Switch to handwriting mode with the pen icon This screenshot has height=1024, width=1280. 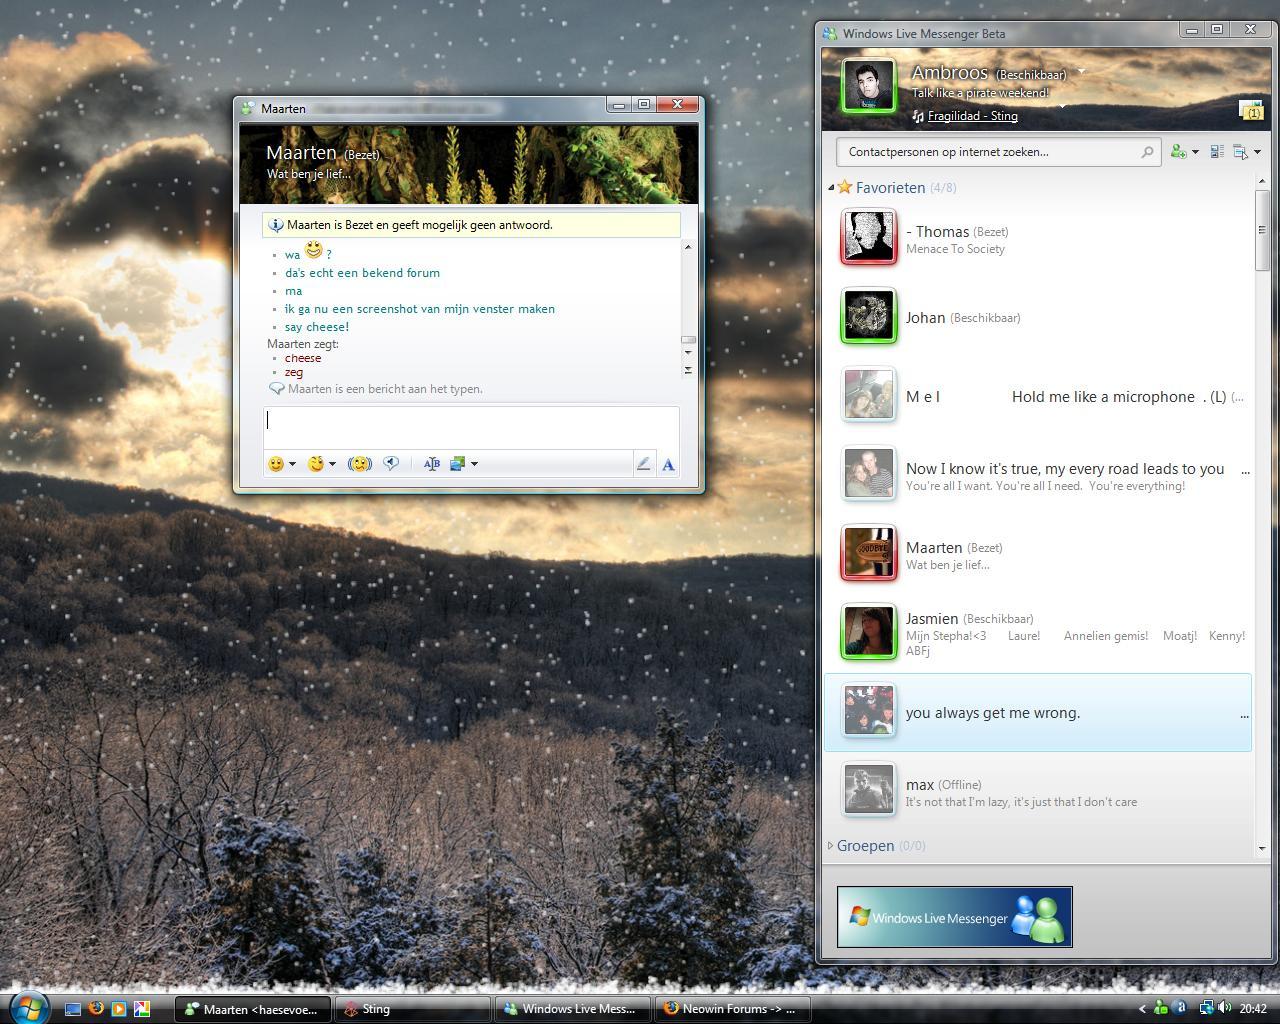coord(644,463)
